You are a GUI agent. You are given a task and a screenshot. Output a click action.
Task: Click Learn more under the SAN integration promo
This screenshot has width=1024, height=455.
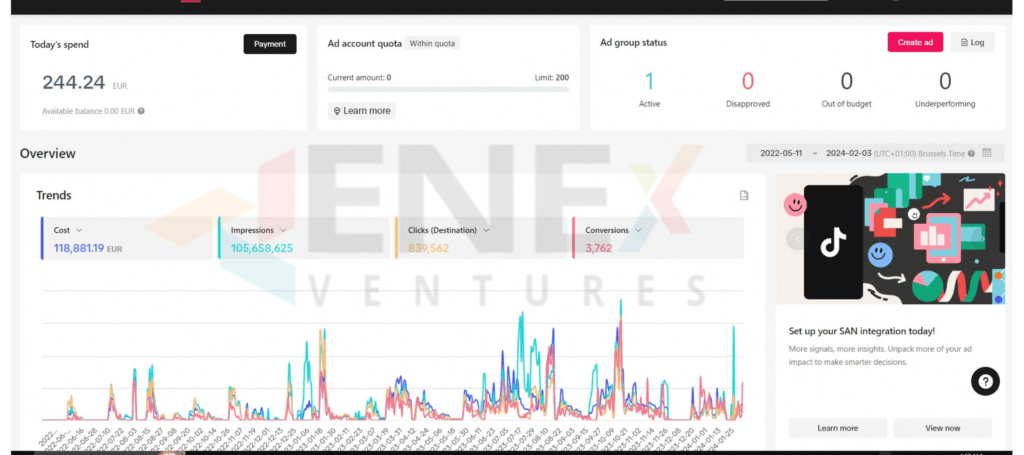[x=837, y=428]
